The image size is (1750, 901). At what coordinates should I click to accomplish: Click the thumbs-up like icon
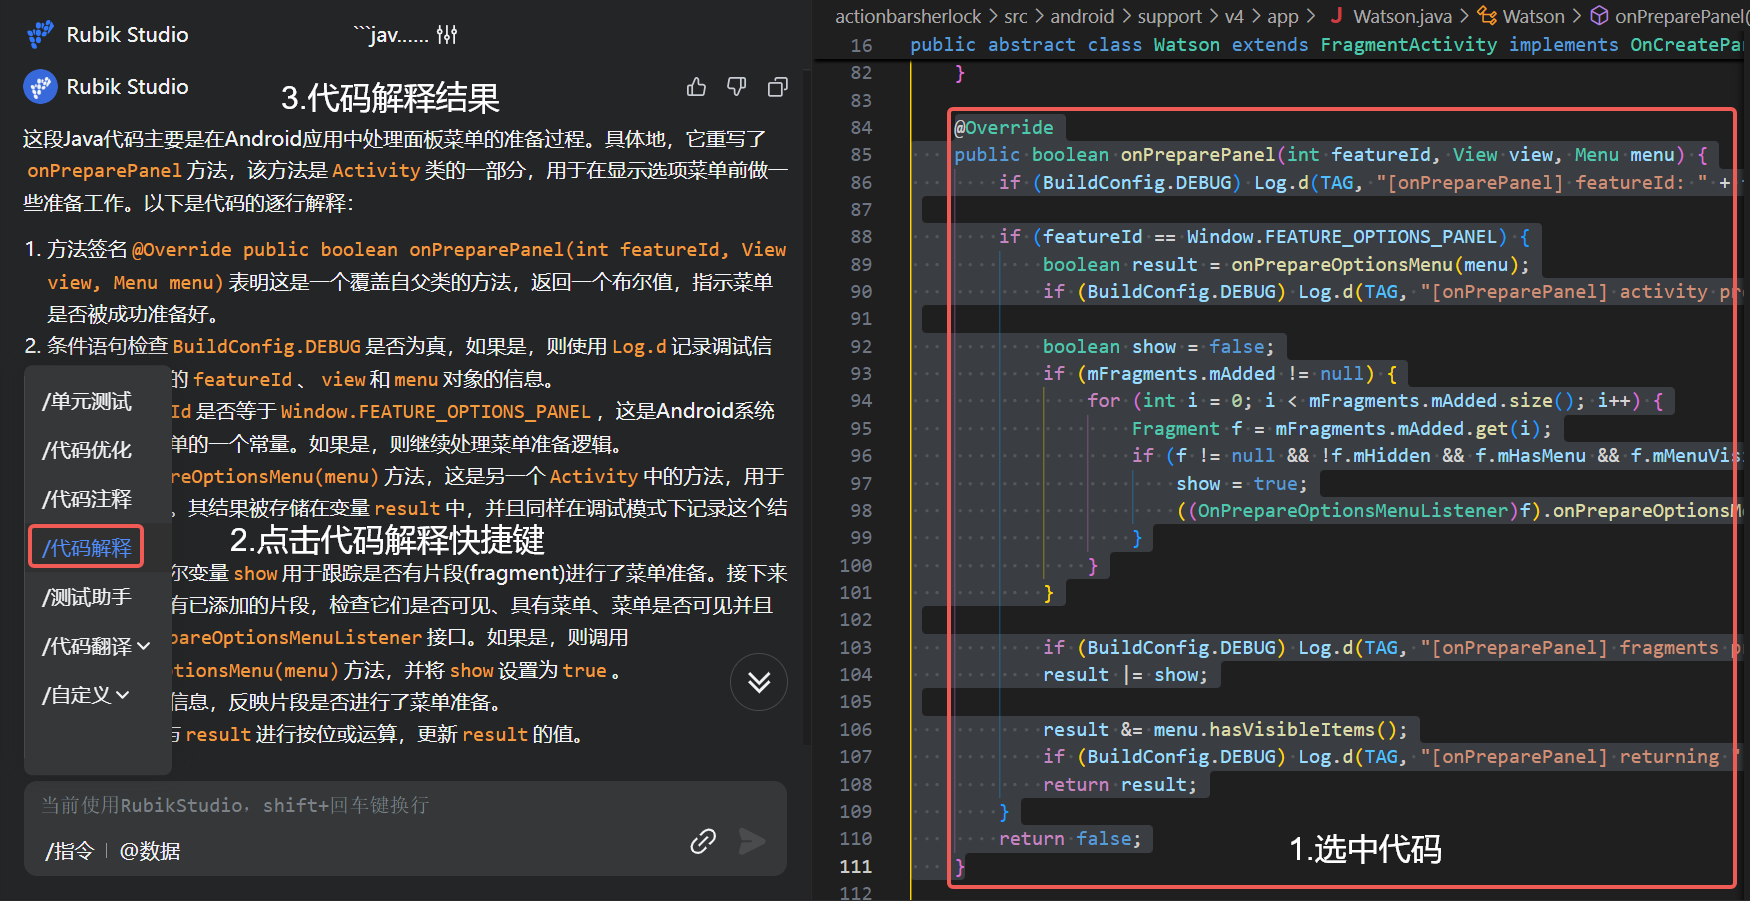click(696, 87)
